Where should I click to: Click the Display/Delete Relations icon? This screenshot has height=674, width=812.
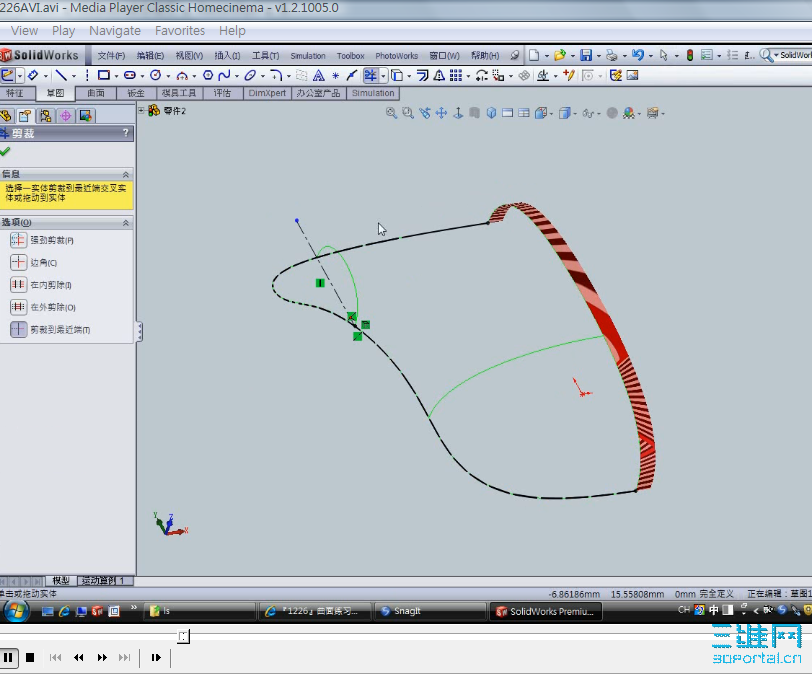point(542,76)
